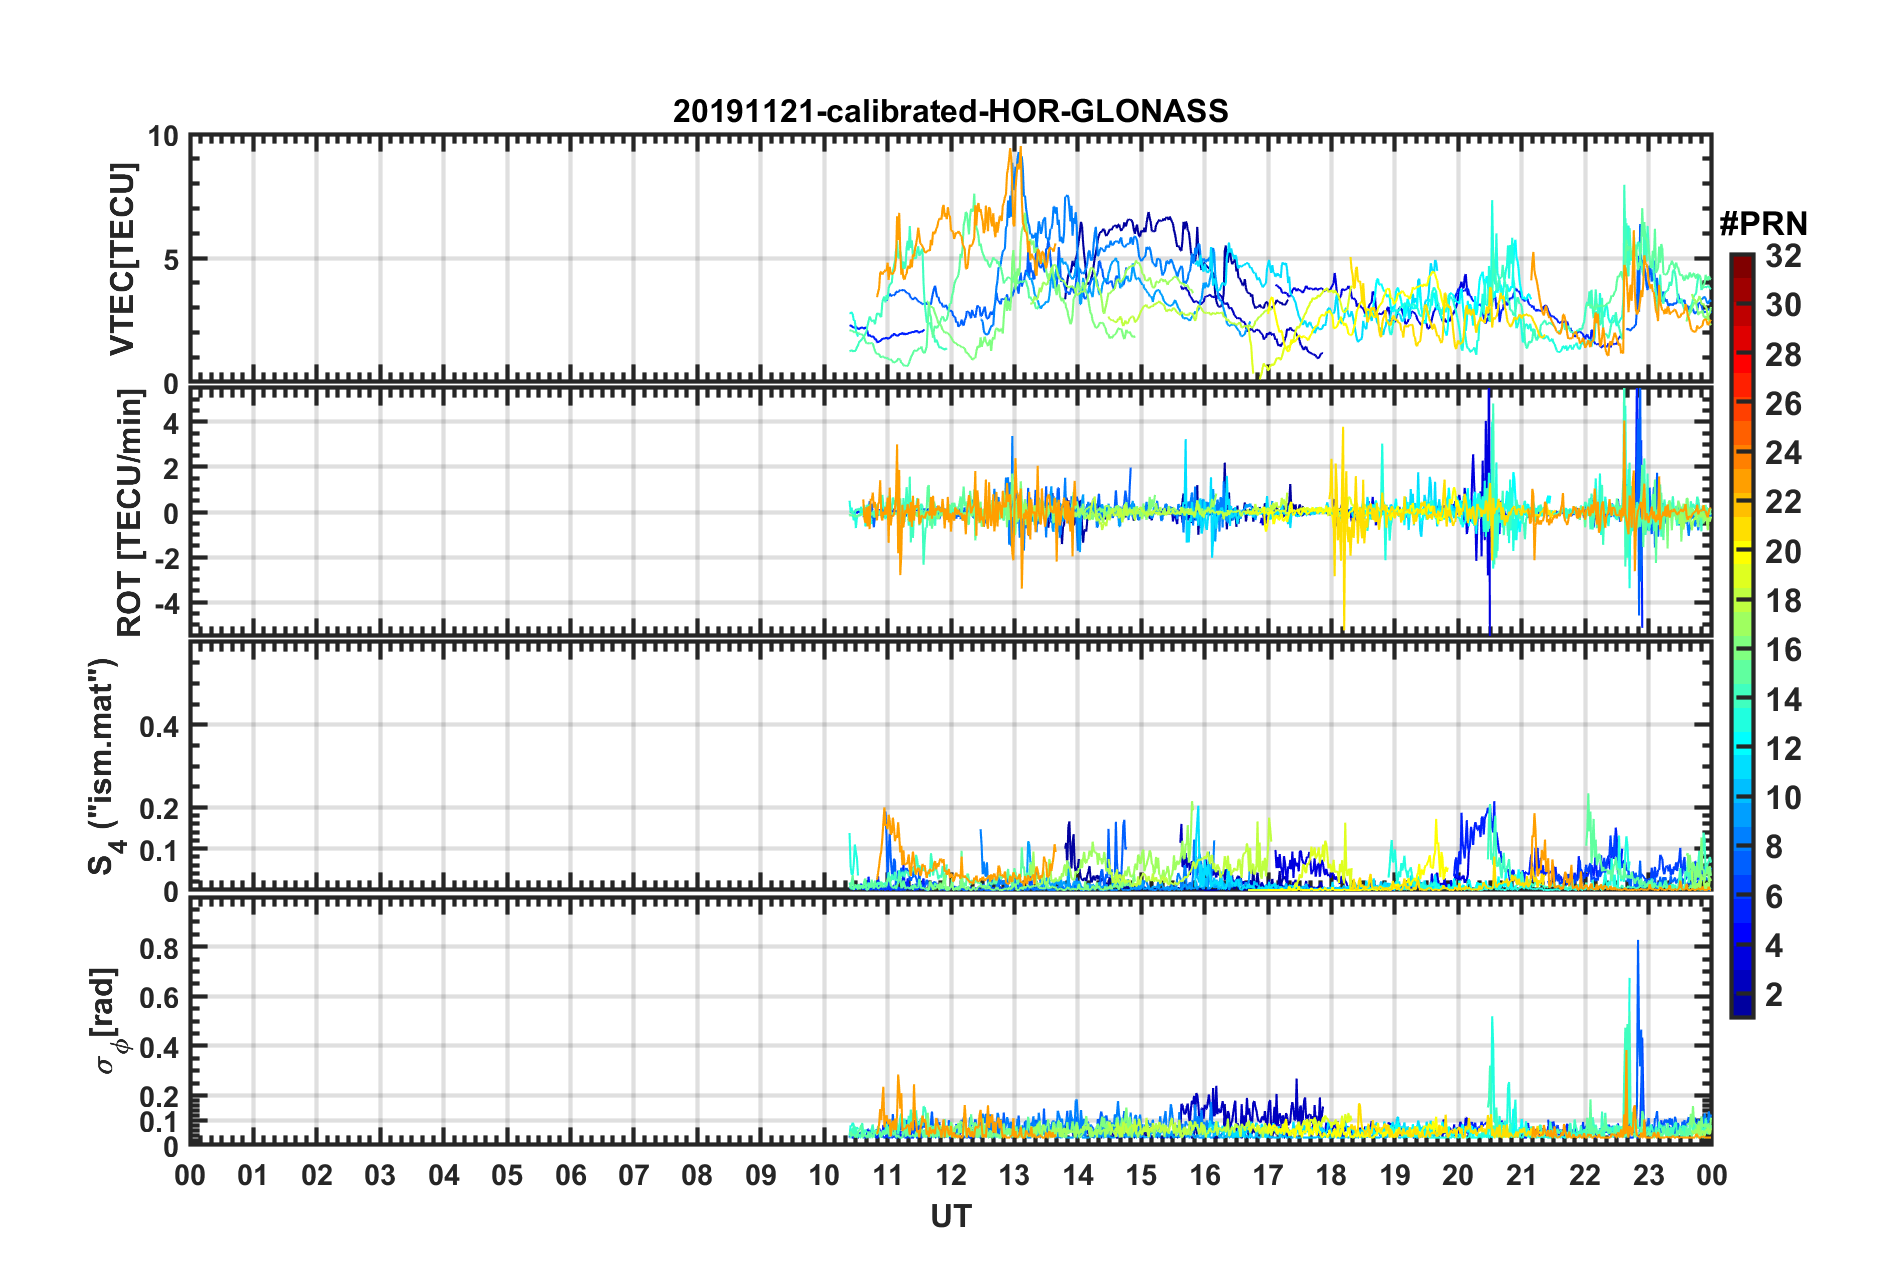1902x1272 pixels.
Task: Click the σφ y-axis tick label "0.8"
Action: click(159, 947)
